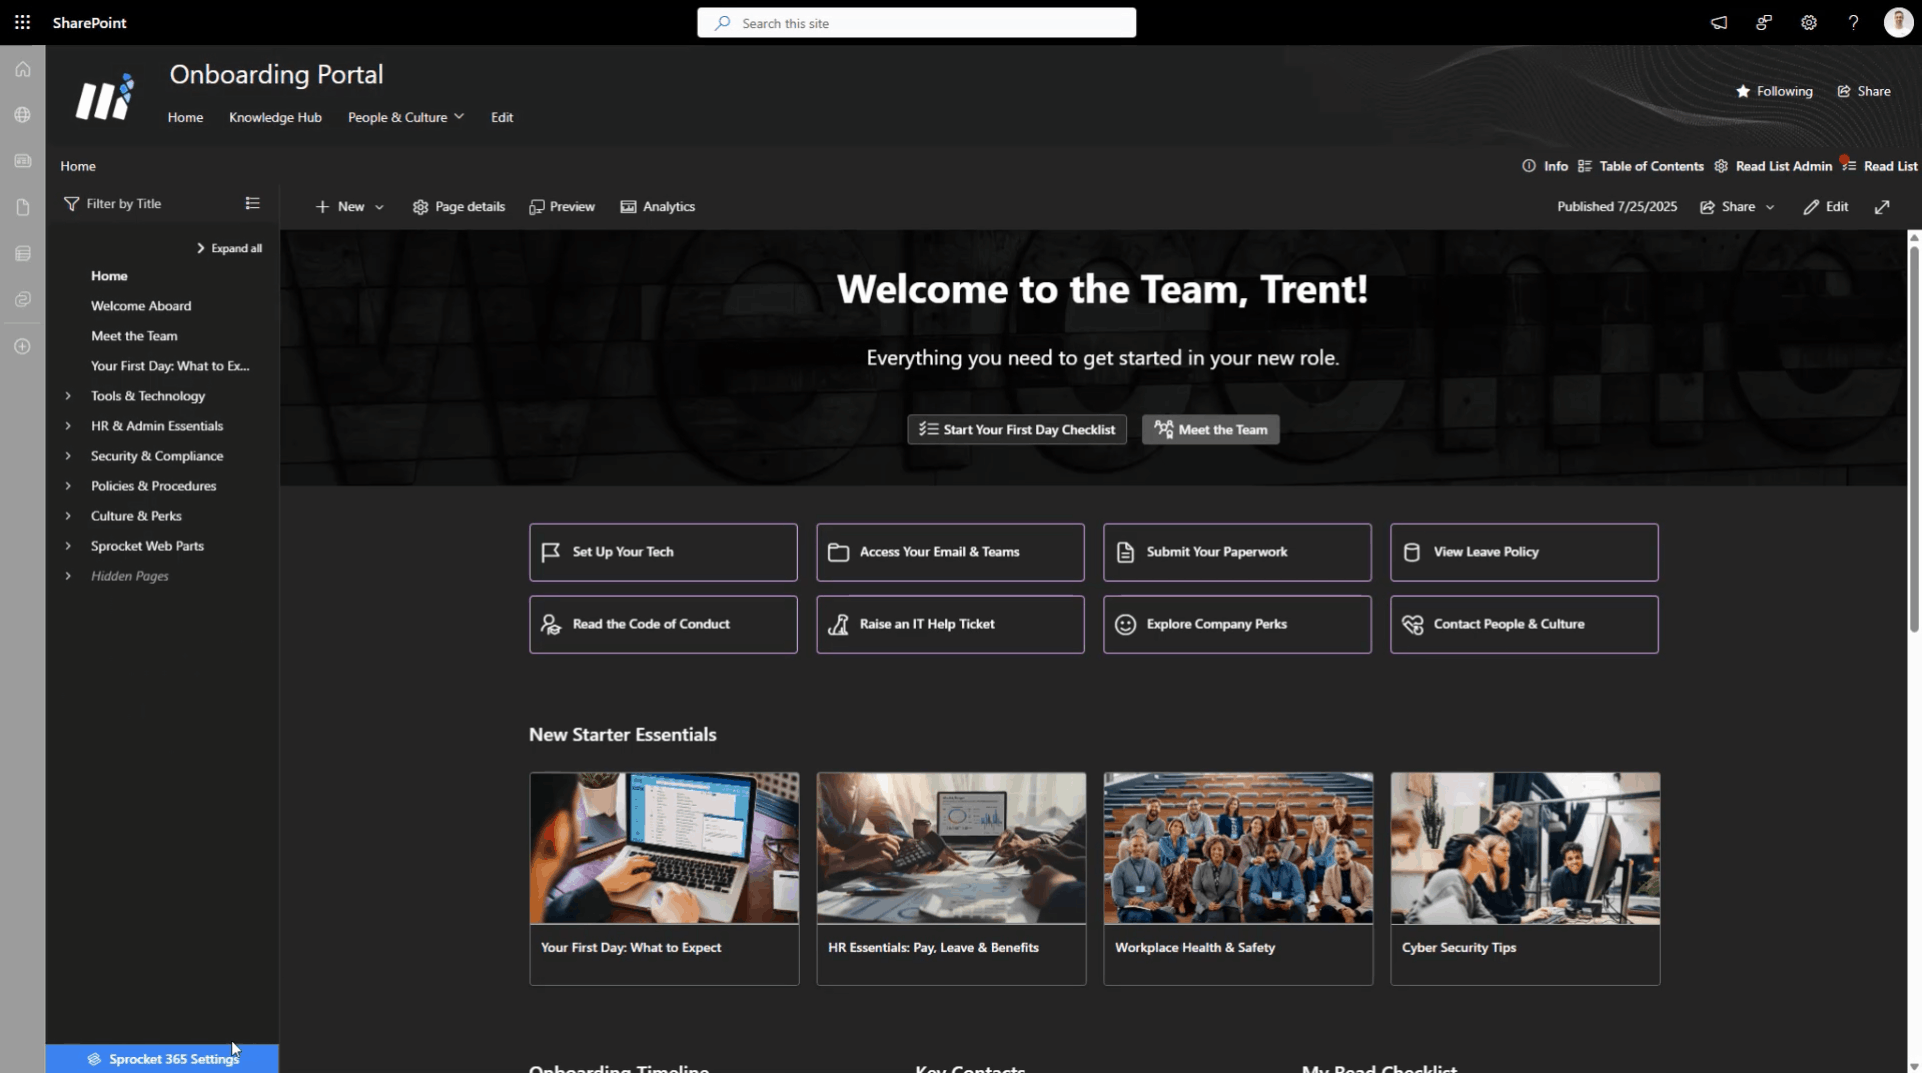Viewport: 1922px width, 1073px height.
Task: Select Analytics in the page command bar
Action: (657, 207)
